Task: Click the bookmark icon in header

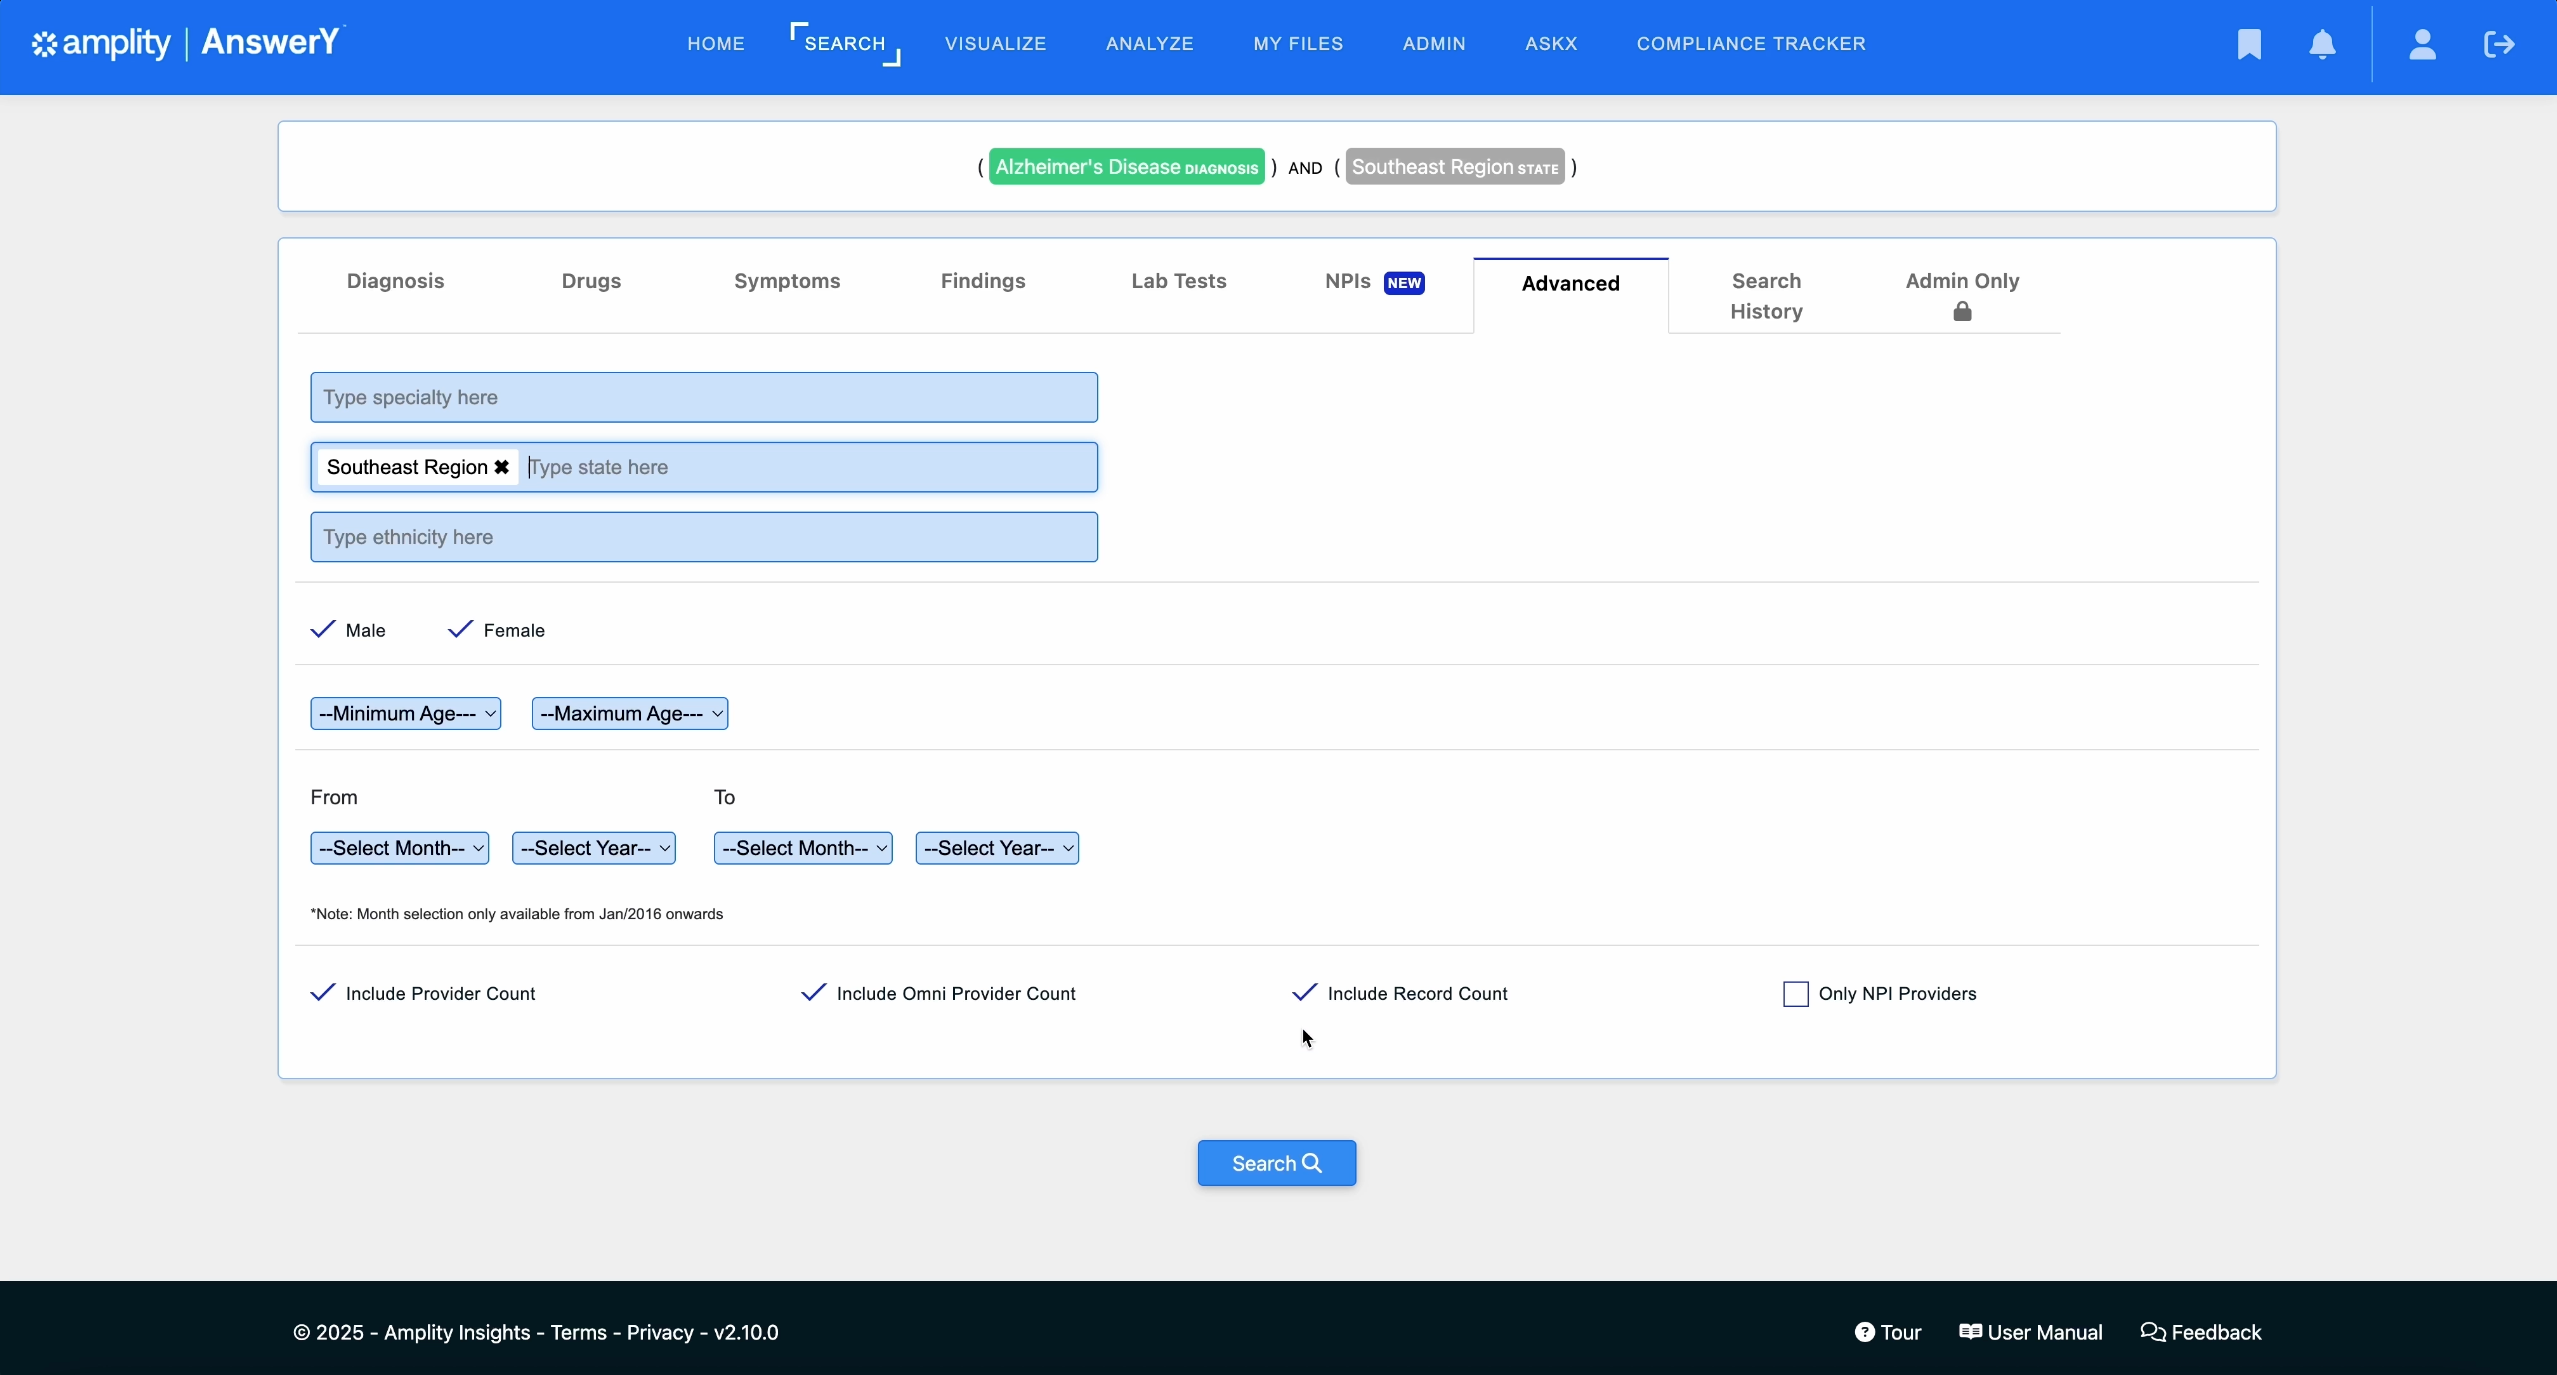Action: click(x=2249, y=44)
